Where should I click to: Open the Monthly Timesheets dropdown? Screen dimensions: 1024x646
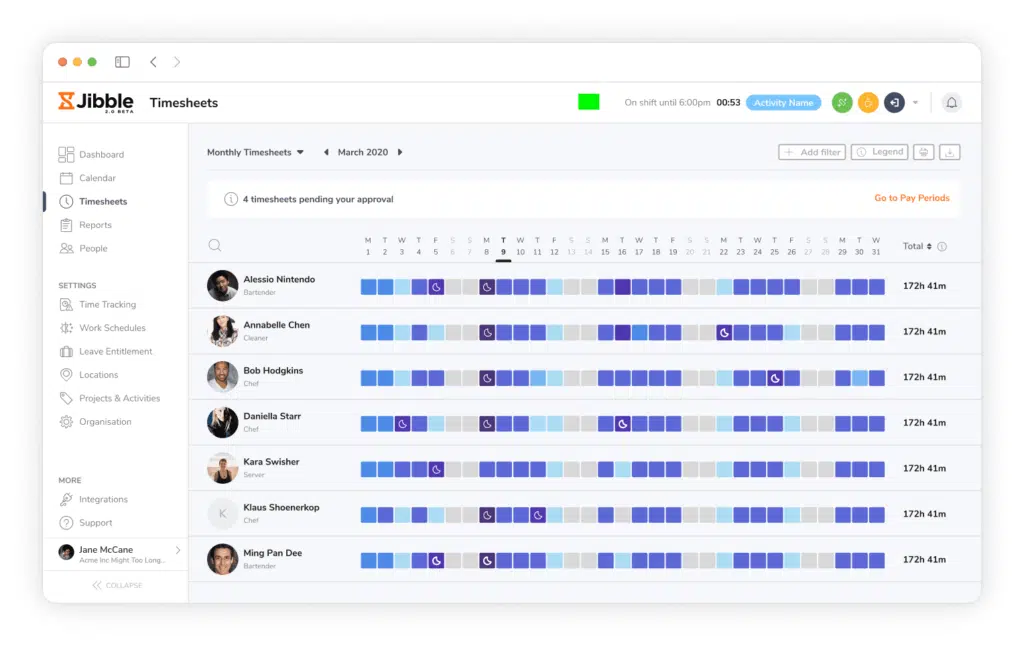point(255,153)
